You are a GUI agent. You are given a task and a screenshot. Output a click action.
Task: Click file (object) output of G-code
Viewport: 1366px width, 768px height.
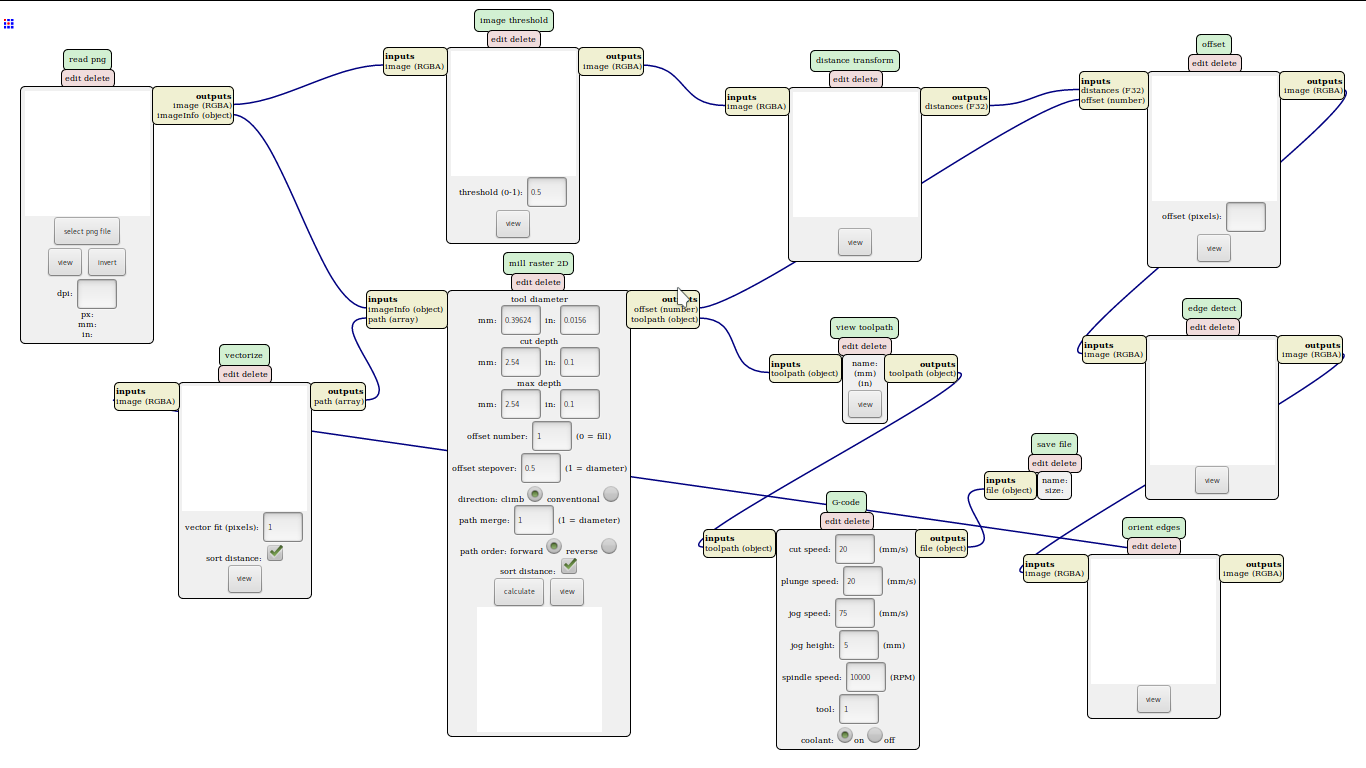(x=942, y=548)
